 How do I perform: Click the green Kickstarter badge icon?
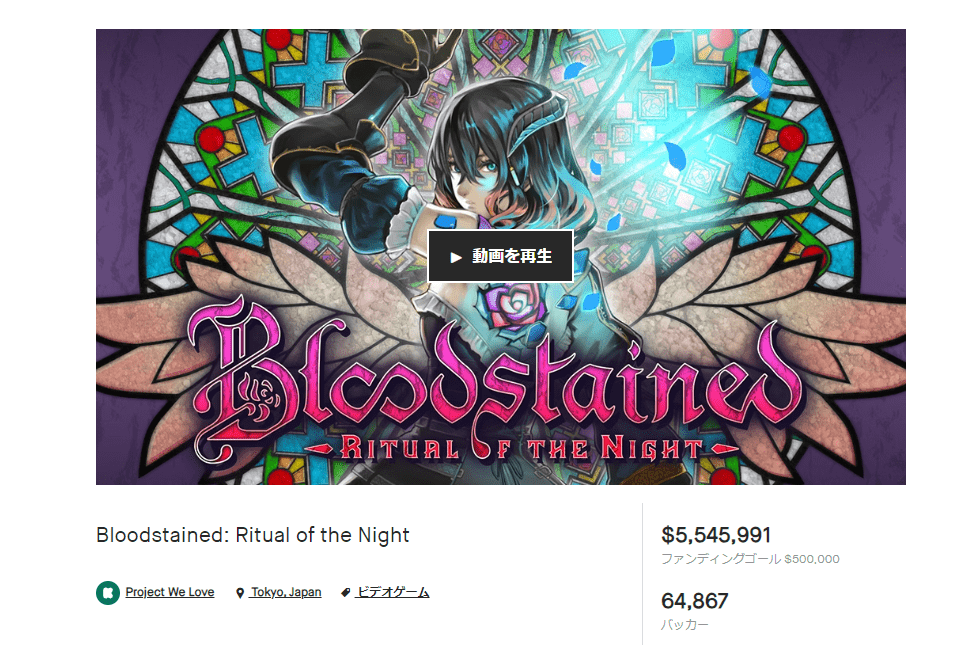point(108,592)
